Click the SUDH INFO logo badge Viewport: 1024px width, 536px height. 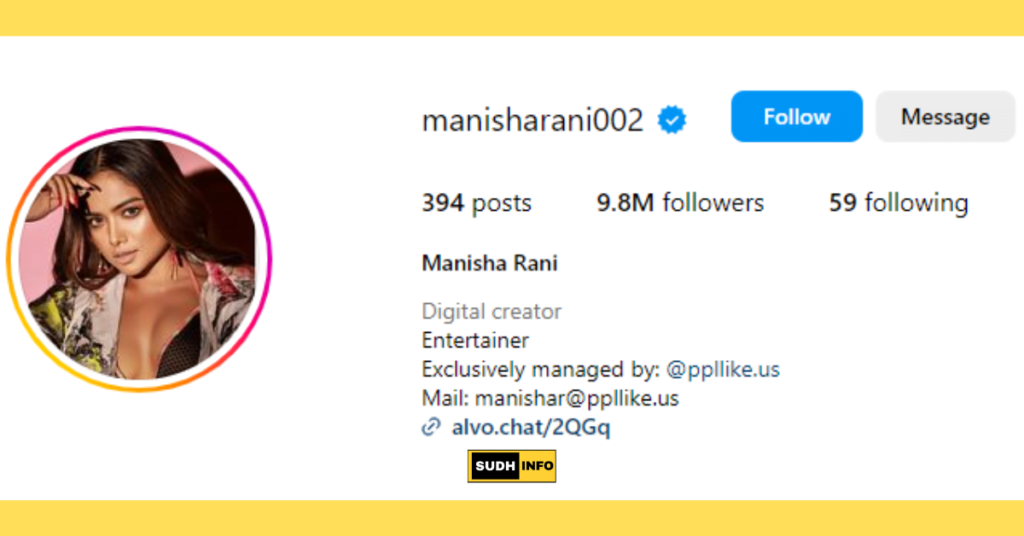(x=511, y=466)
